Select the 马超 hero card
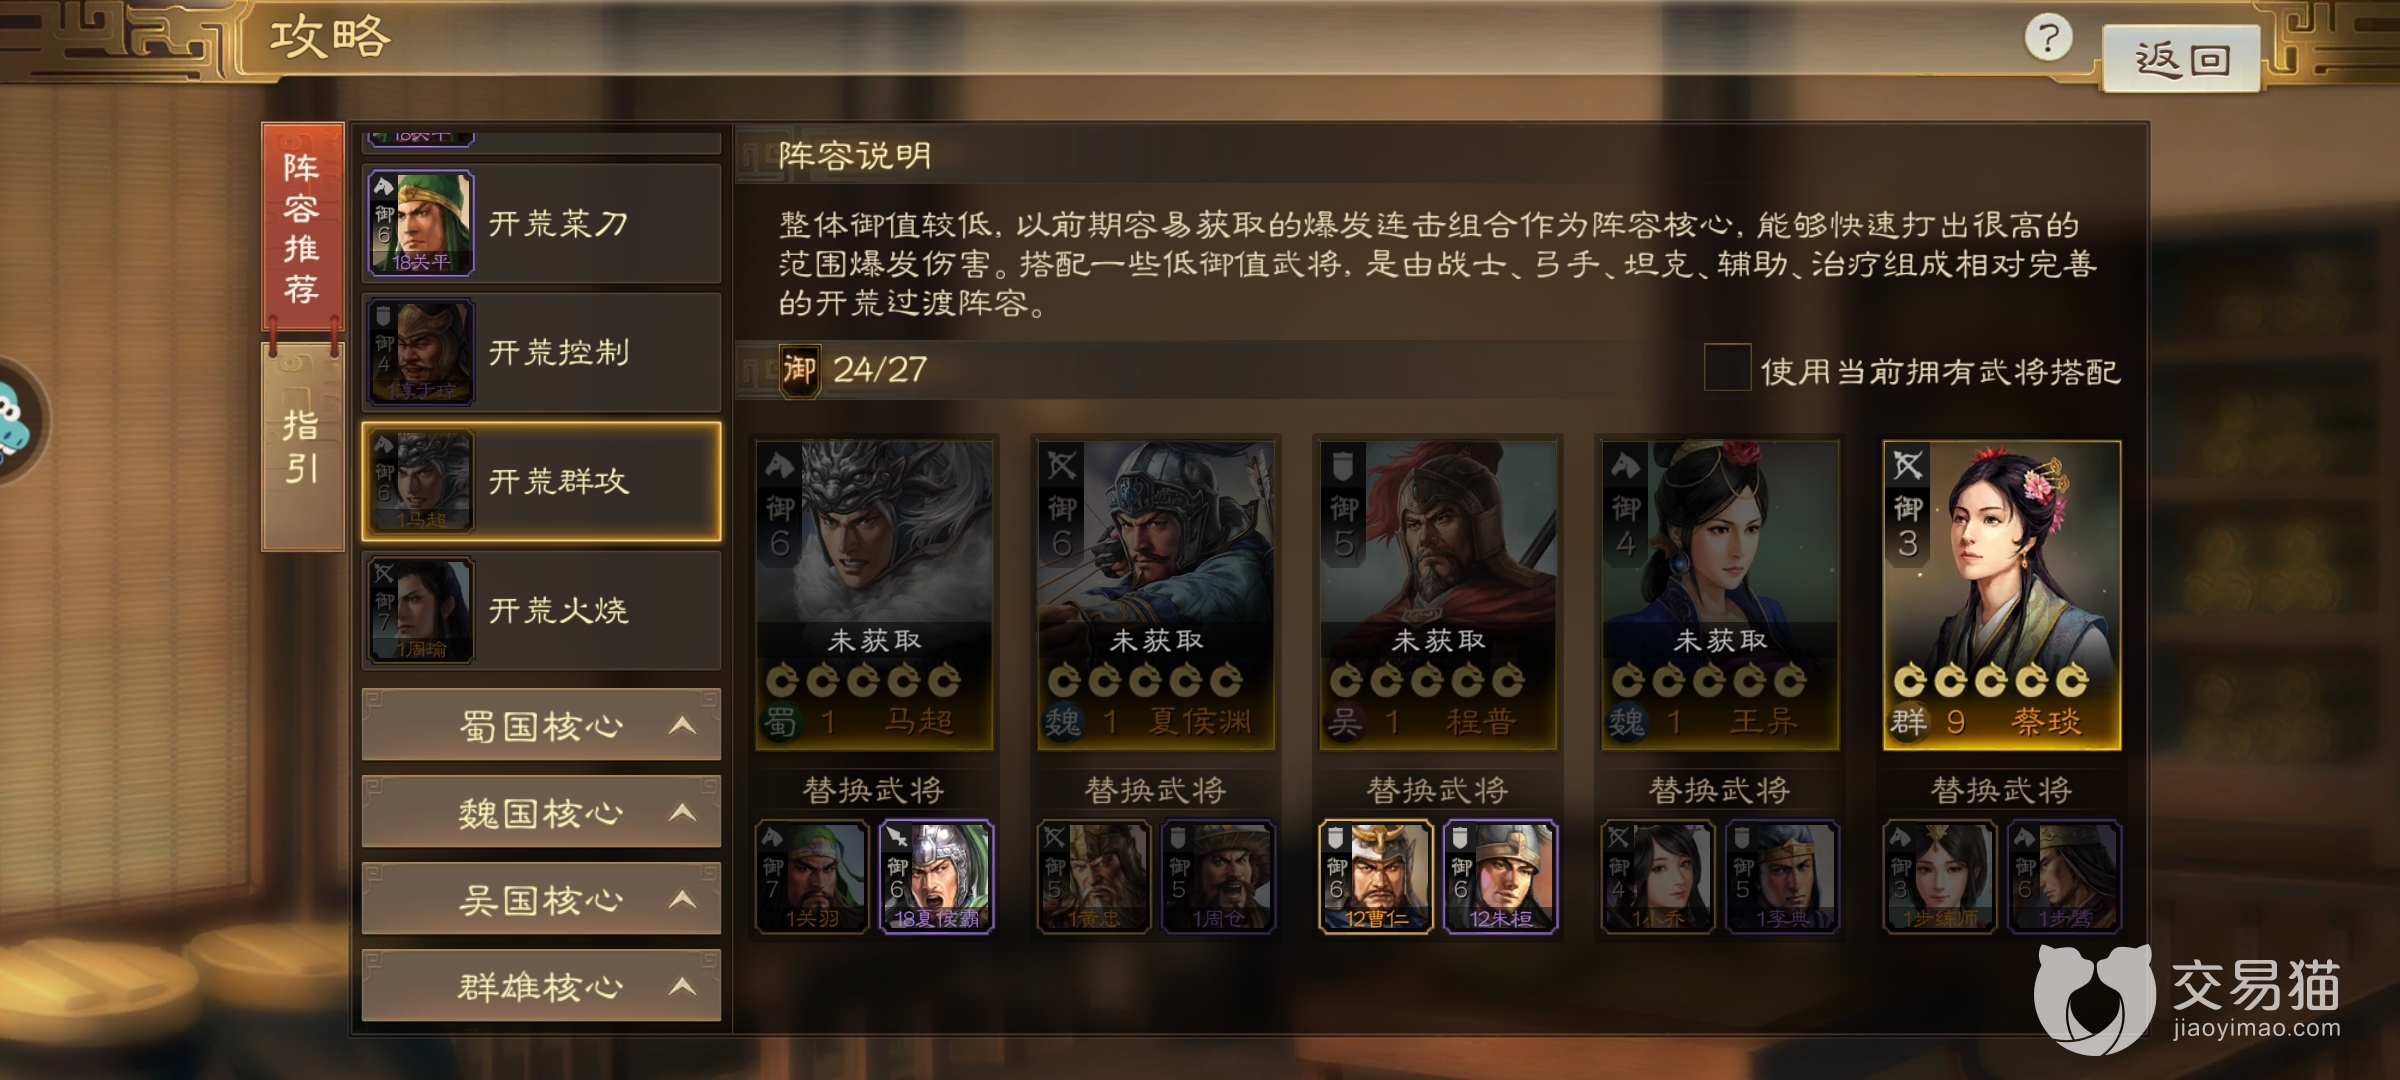This screenshot has width=2400, height=1080. coord(874,595)
